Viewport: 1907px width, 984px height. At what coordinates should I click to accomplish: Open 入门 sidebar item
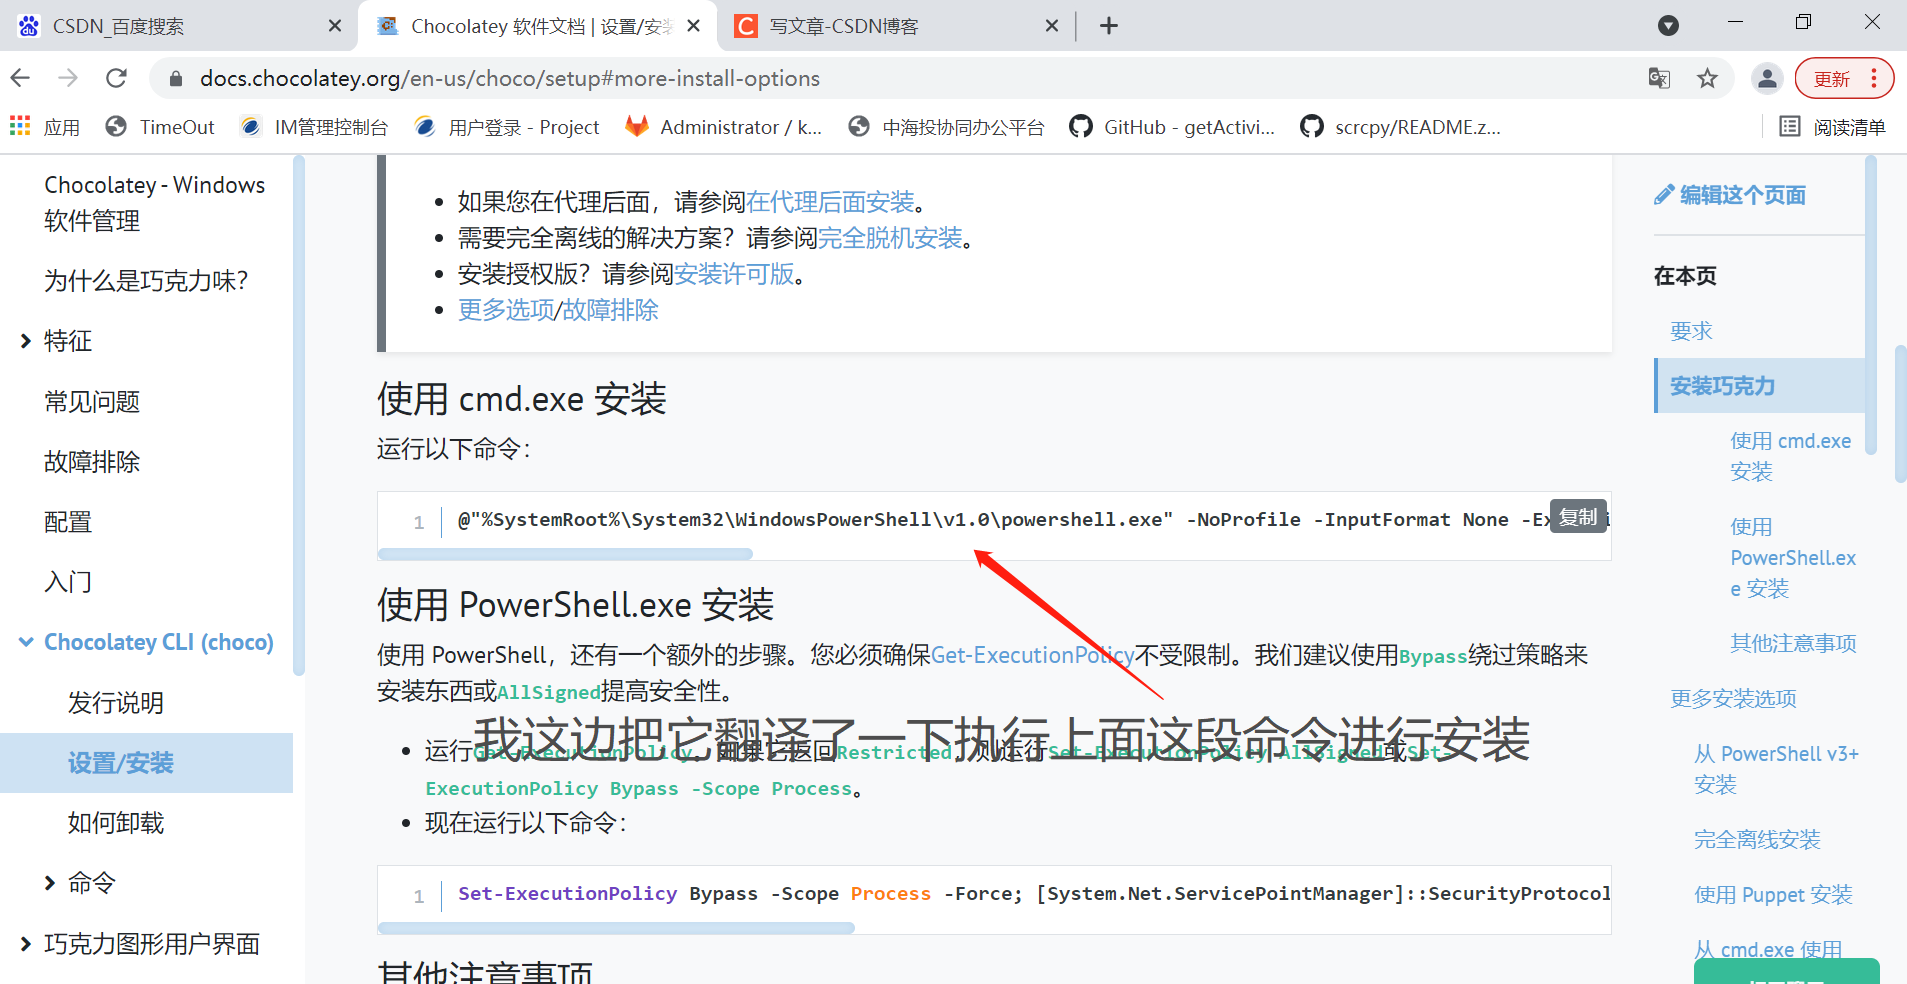(68, 582)
